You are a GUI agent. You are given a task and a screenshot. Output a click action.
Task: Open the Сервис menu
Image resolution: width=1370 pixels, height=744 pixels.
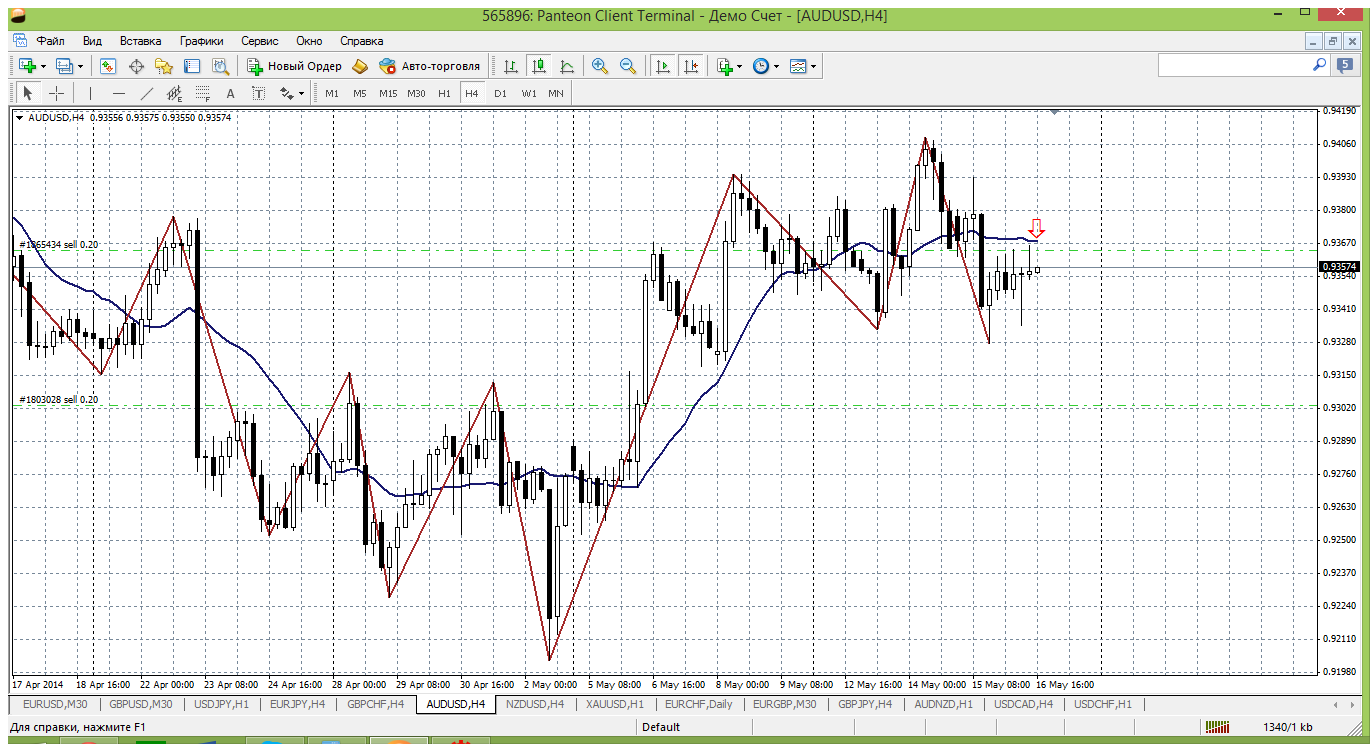point(260,41)
